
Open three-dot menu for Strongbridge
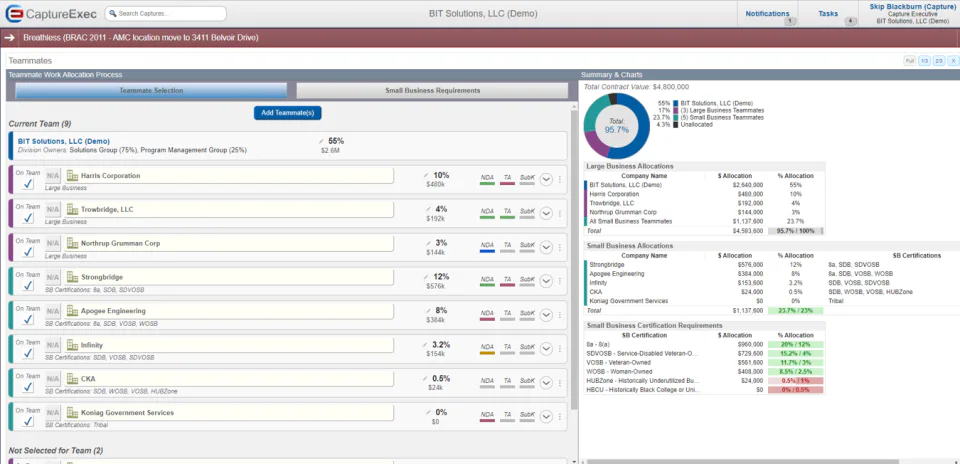[560, 281]
